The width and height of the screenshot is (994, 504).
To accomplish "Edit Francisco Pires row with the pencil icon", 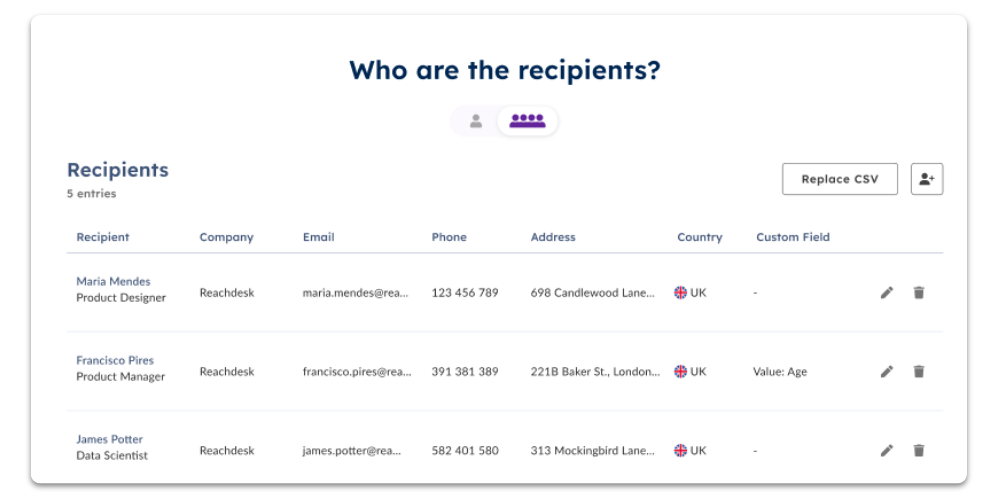I will point(887,372).
